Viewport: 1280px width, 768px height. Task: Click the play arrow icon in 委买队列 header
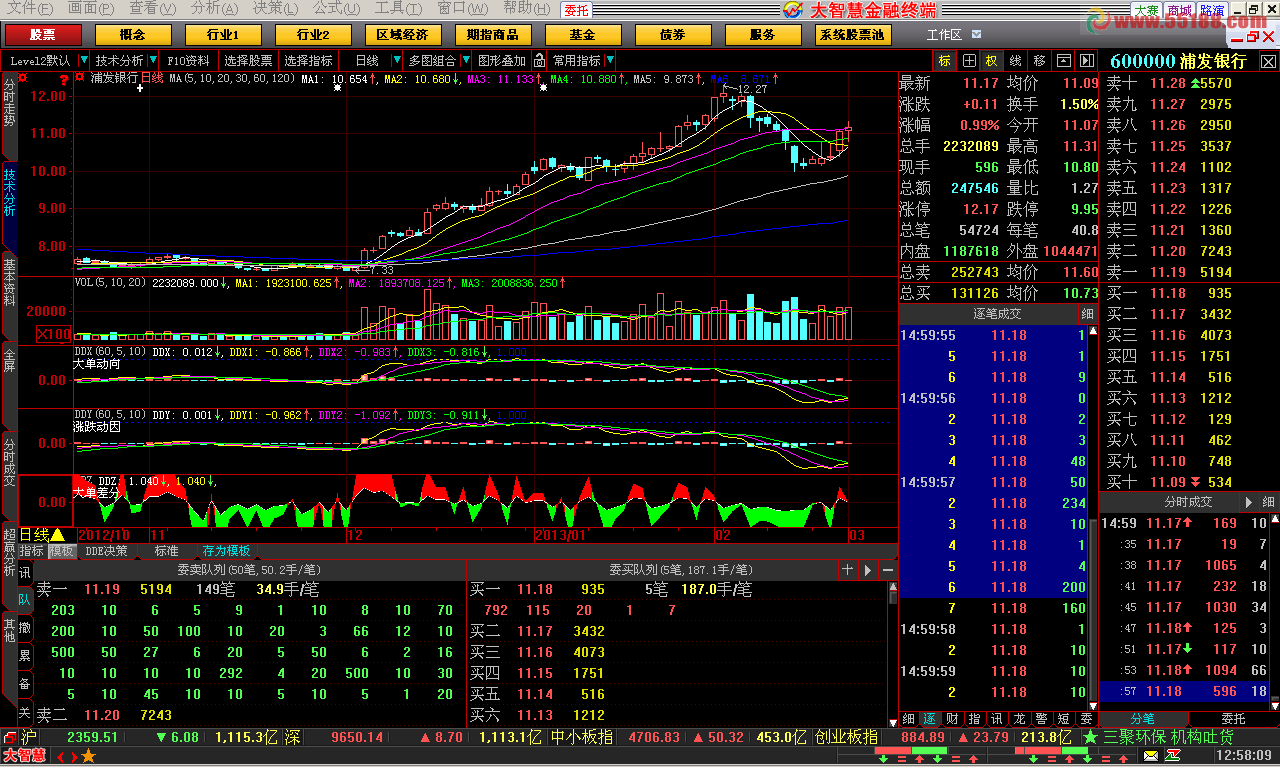867,569
